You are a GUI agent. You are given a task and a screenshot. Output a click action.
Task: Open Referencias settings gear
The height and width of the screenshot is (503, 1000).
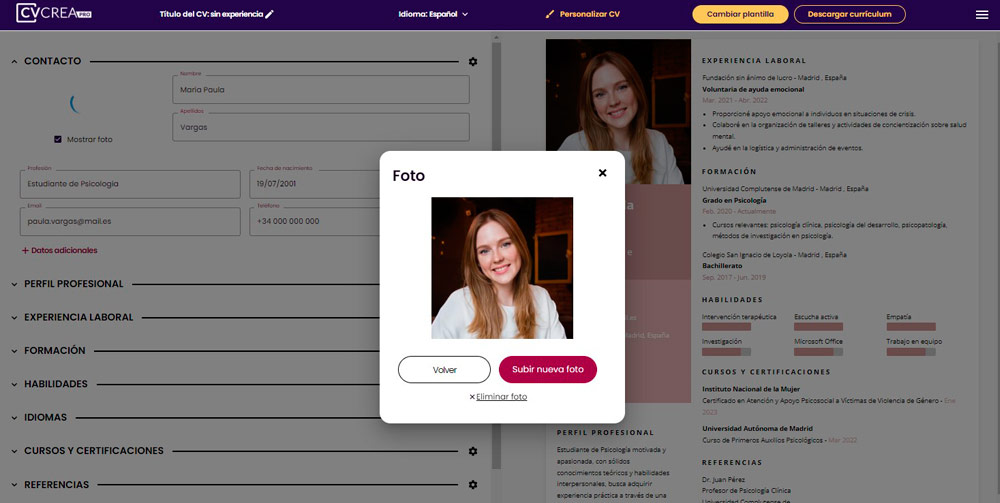click(473, 485)
